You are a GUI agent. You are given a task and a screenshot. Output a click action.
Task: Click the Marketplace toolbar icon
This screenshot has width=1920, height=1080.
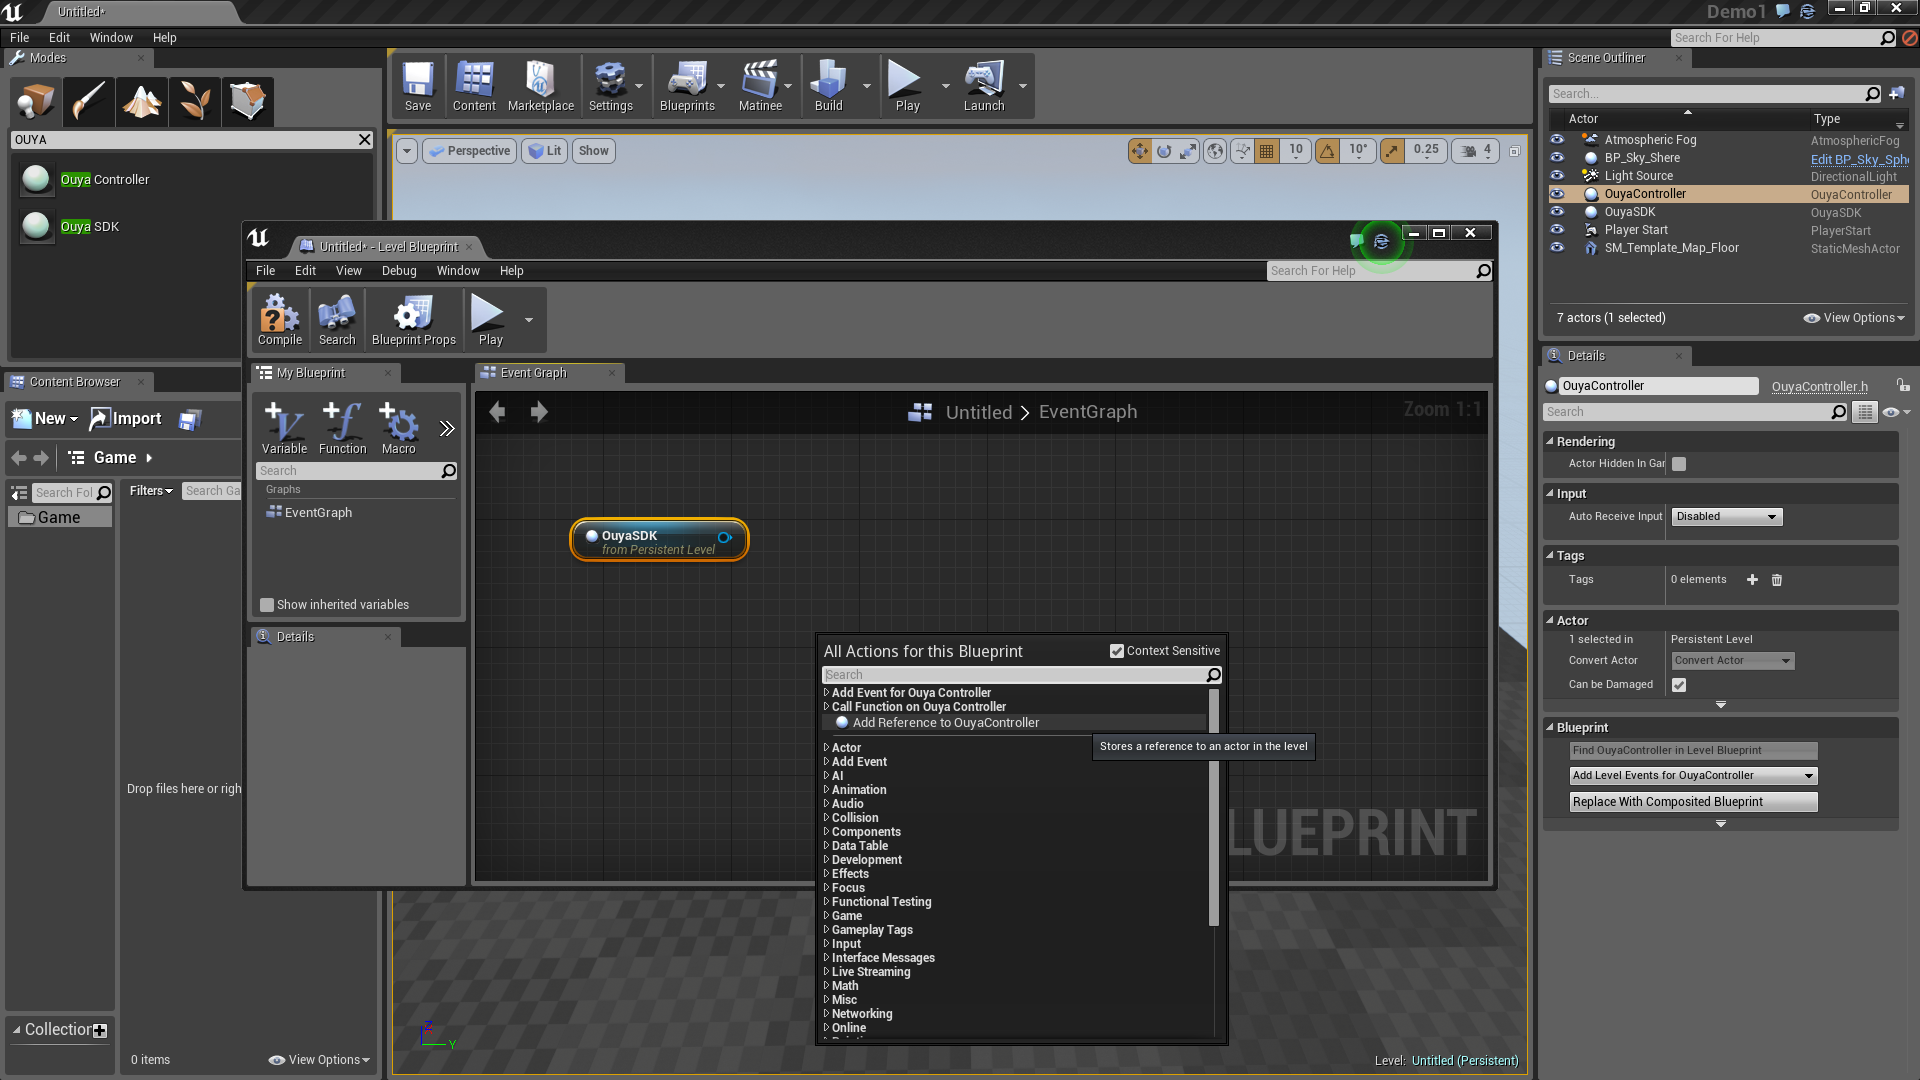pos(540,80)
